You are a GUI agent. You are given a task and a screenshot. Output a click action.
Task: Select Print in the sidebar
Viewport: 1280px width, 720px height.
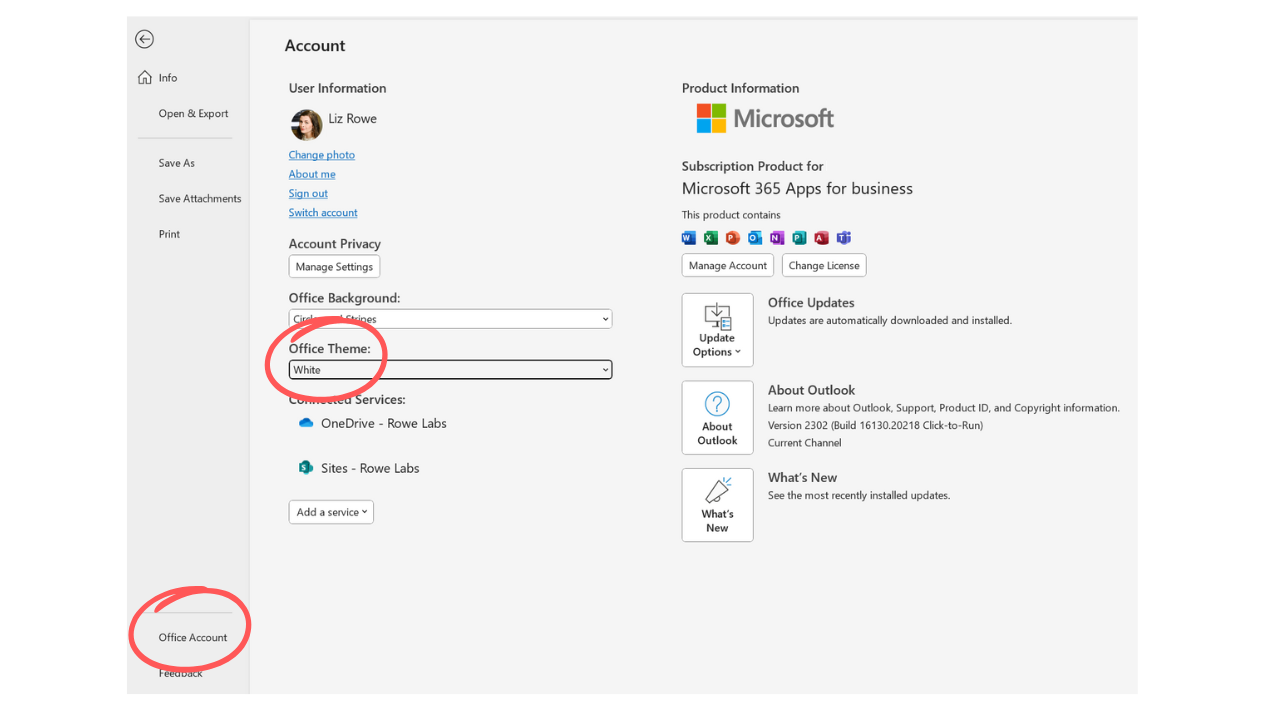click(169, 234)
